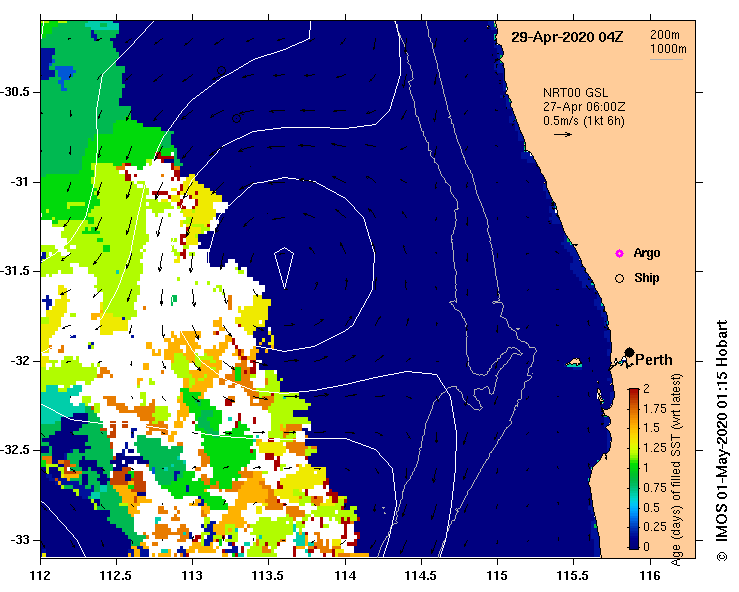Image resolution: width=739 pixels, height=592 pixels.
Task: Click the small triangular contour in eddy centre
Action: (x=284, y=267)
